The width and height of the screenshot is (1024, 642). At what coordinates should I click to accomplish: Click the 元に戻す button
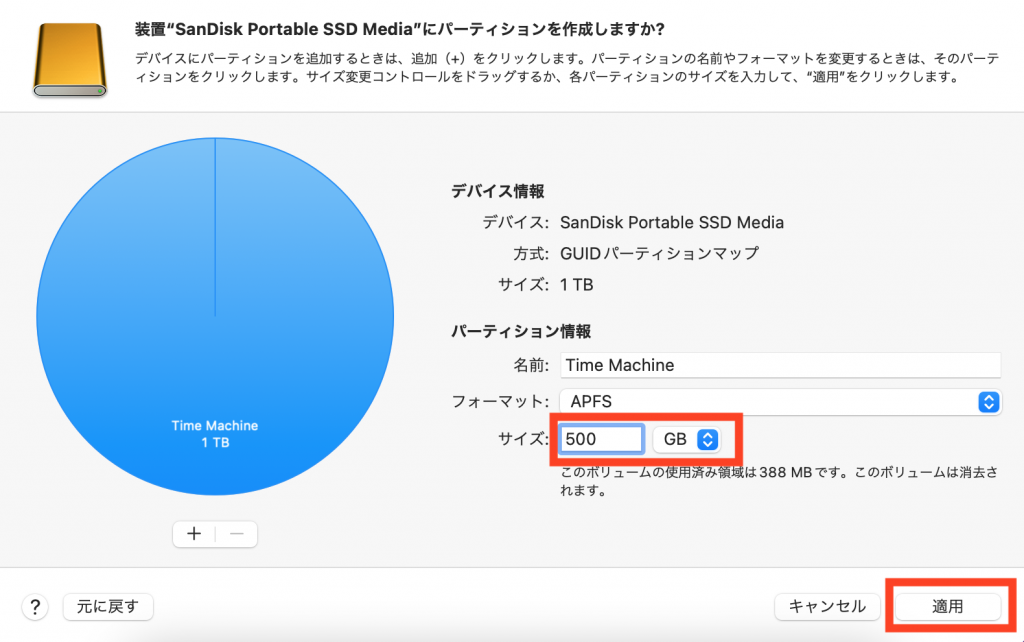[108, 606]
